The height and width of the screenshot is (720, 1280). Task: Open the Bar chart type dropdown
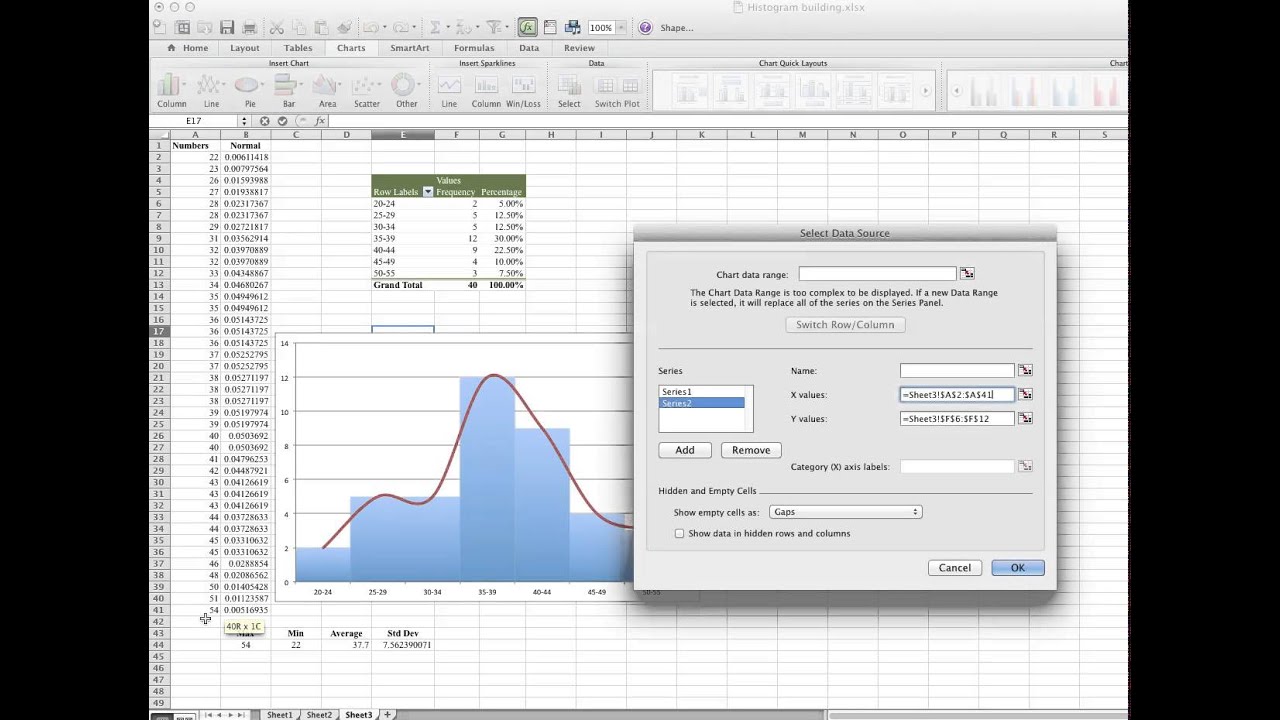click(288, 91)
